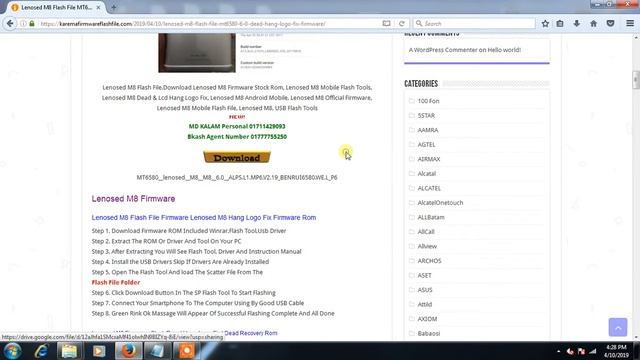The width and height of the screenshot is (640, 360).
Task: Open a new tab with plus button
Action: [x=113, y=7]
